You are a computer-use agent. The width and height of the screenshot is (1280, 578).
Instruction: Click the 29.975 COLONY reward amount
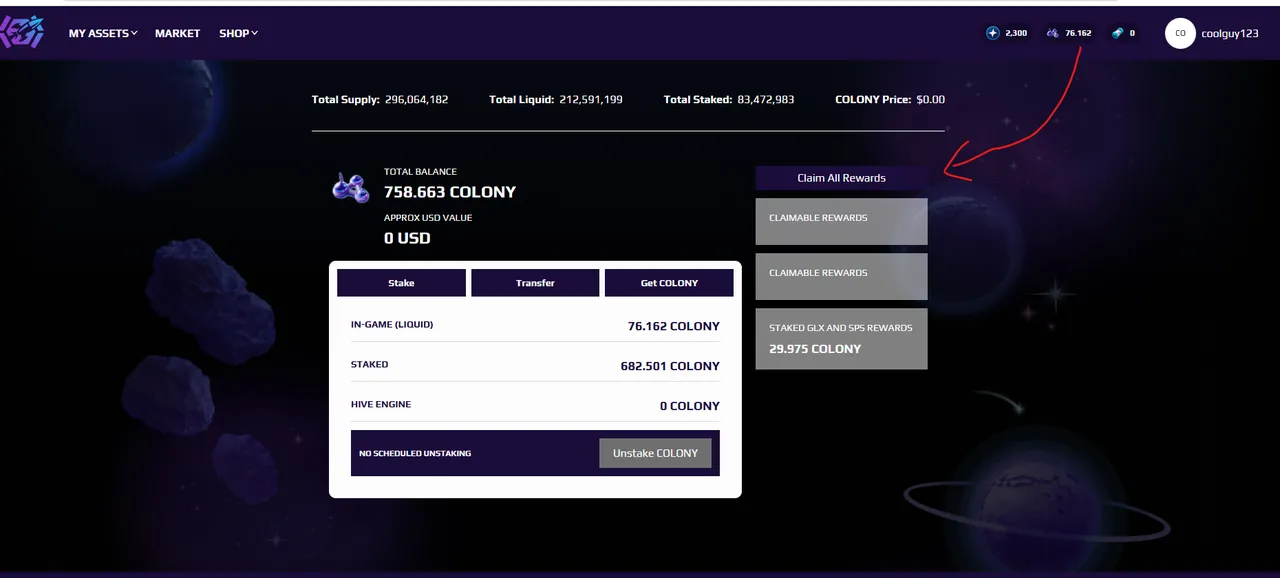point(815,349)
